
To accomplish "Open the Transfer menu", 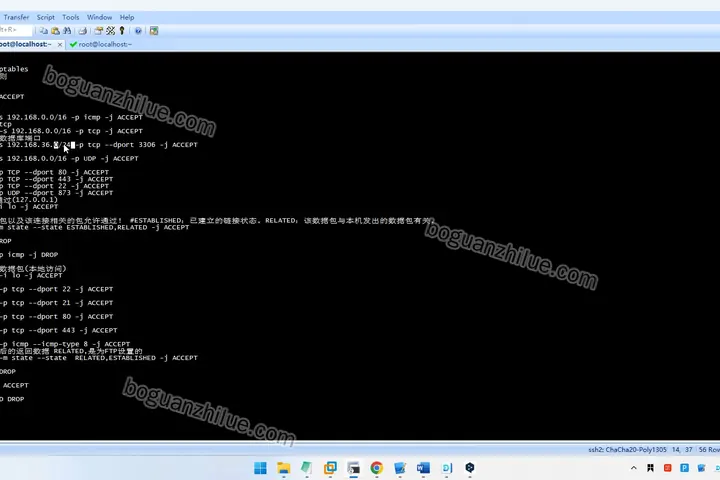I will (x=16, y=17).
